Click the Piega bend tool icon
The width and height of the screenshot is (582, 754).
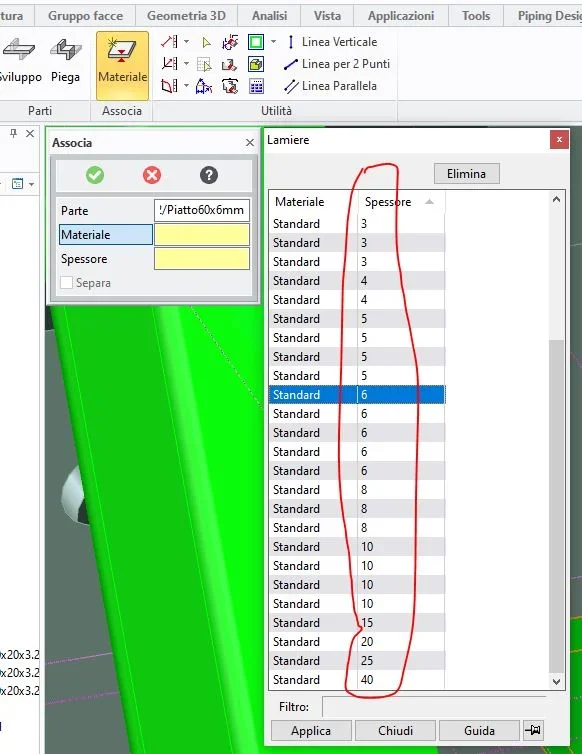click(65, 50)
